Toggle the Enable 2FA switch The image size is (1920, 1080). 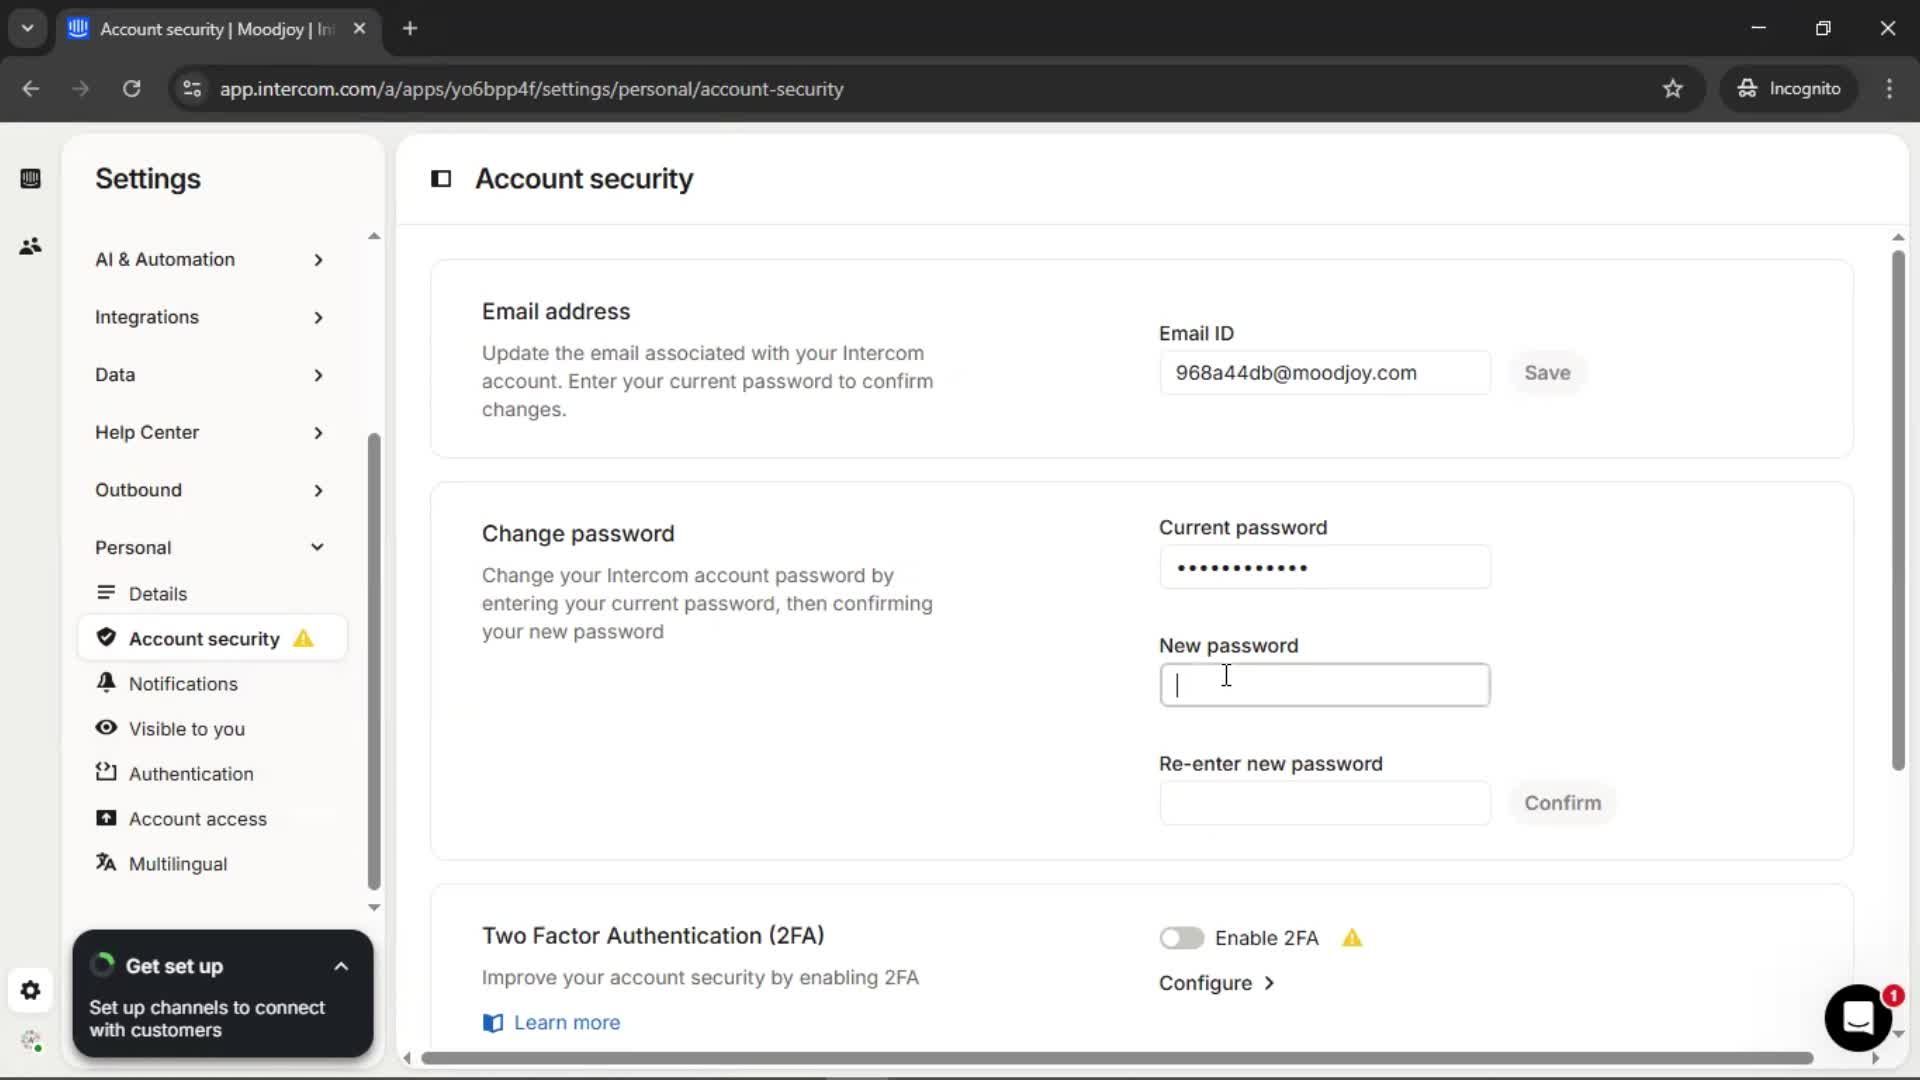[x=1181, y=938]
